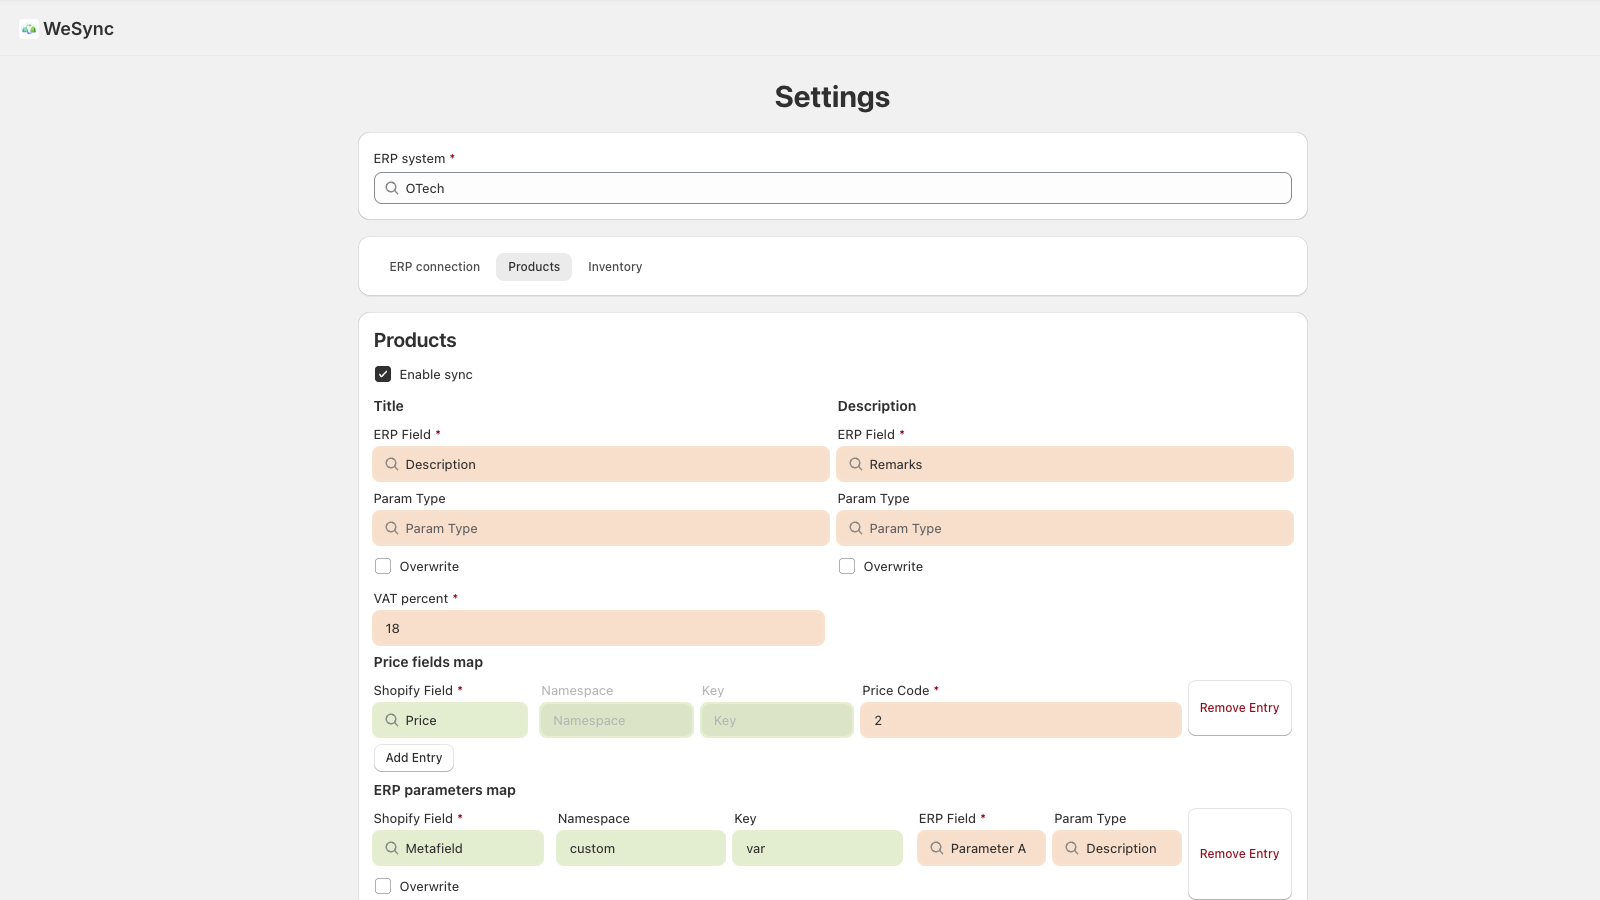Check the Description Overwrite checkbox
1600x900 pixels.
pyautogui.click(x=847, y=566)
